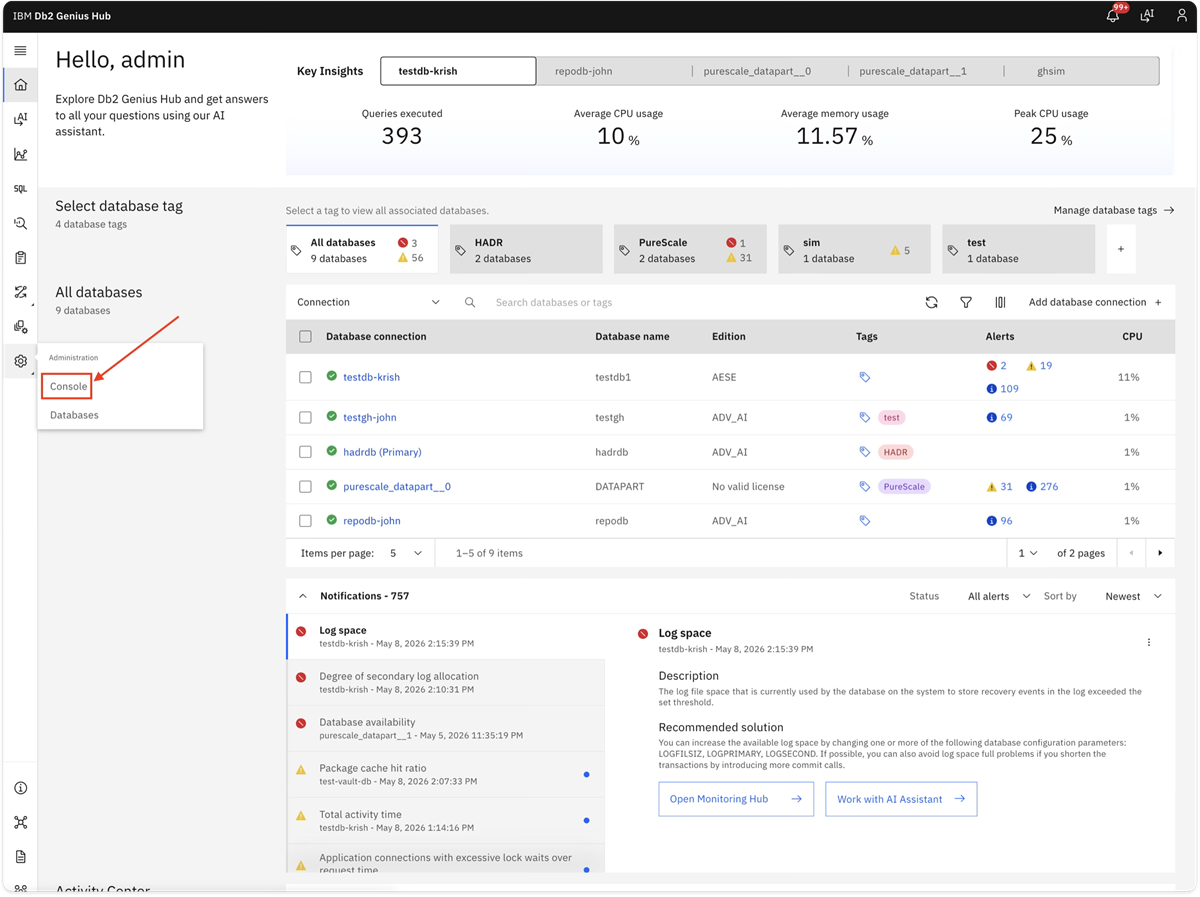Select the Degree of secondary log allocation notification
The image size is (1200, 897).
pyautogui.click(x=446, y=682)
